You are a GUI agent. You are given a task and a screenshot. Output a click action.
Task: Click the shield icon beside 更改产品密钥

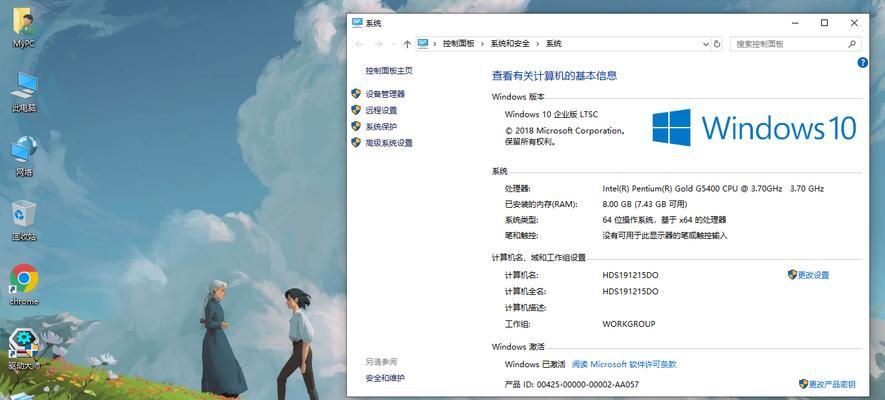(x=804, y=384)
